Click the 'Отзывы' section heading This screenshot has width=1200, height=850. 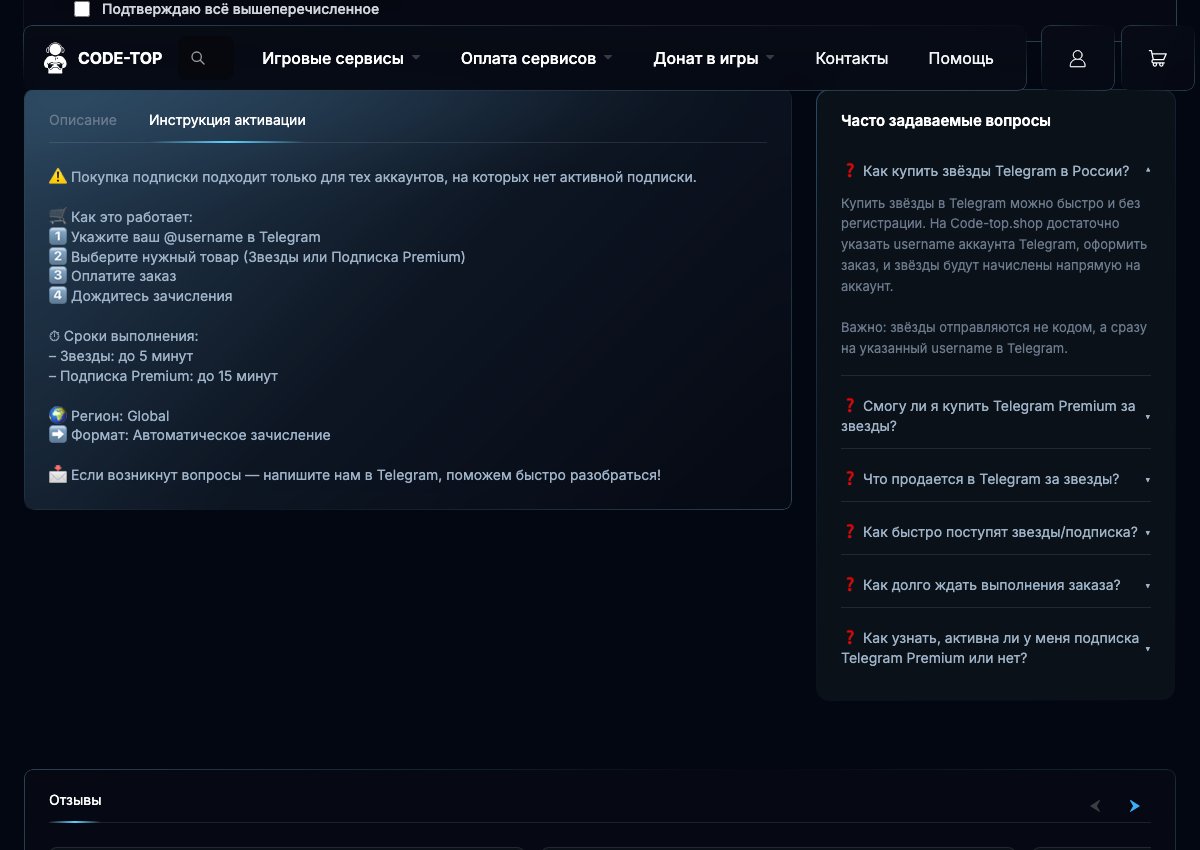(75, 800)
